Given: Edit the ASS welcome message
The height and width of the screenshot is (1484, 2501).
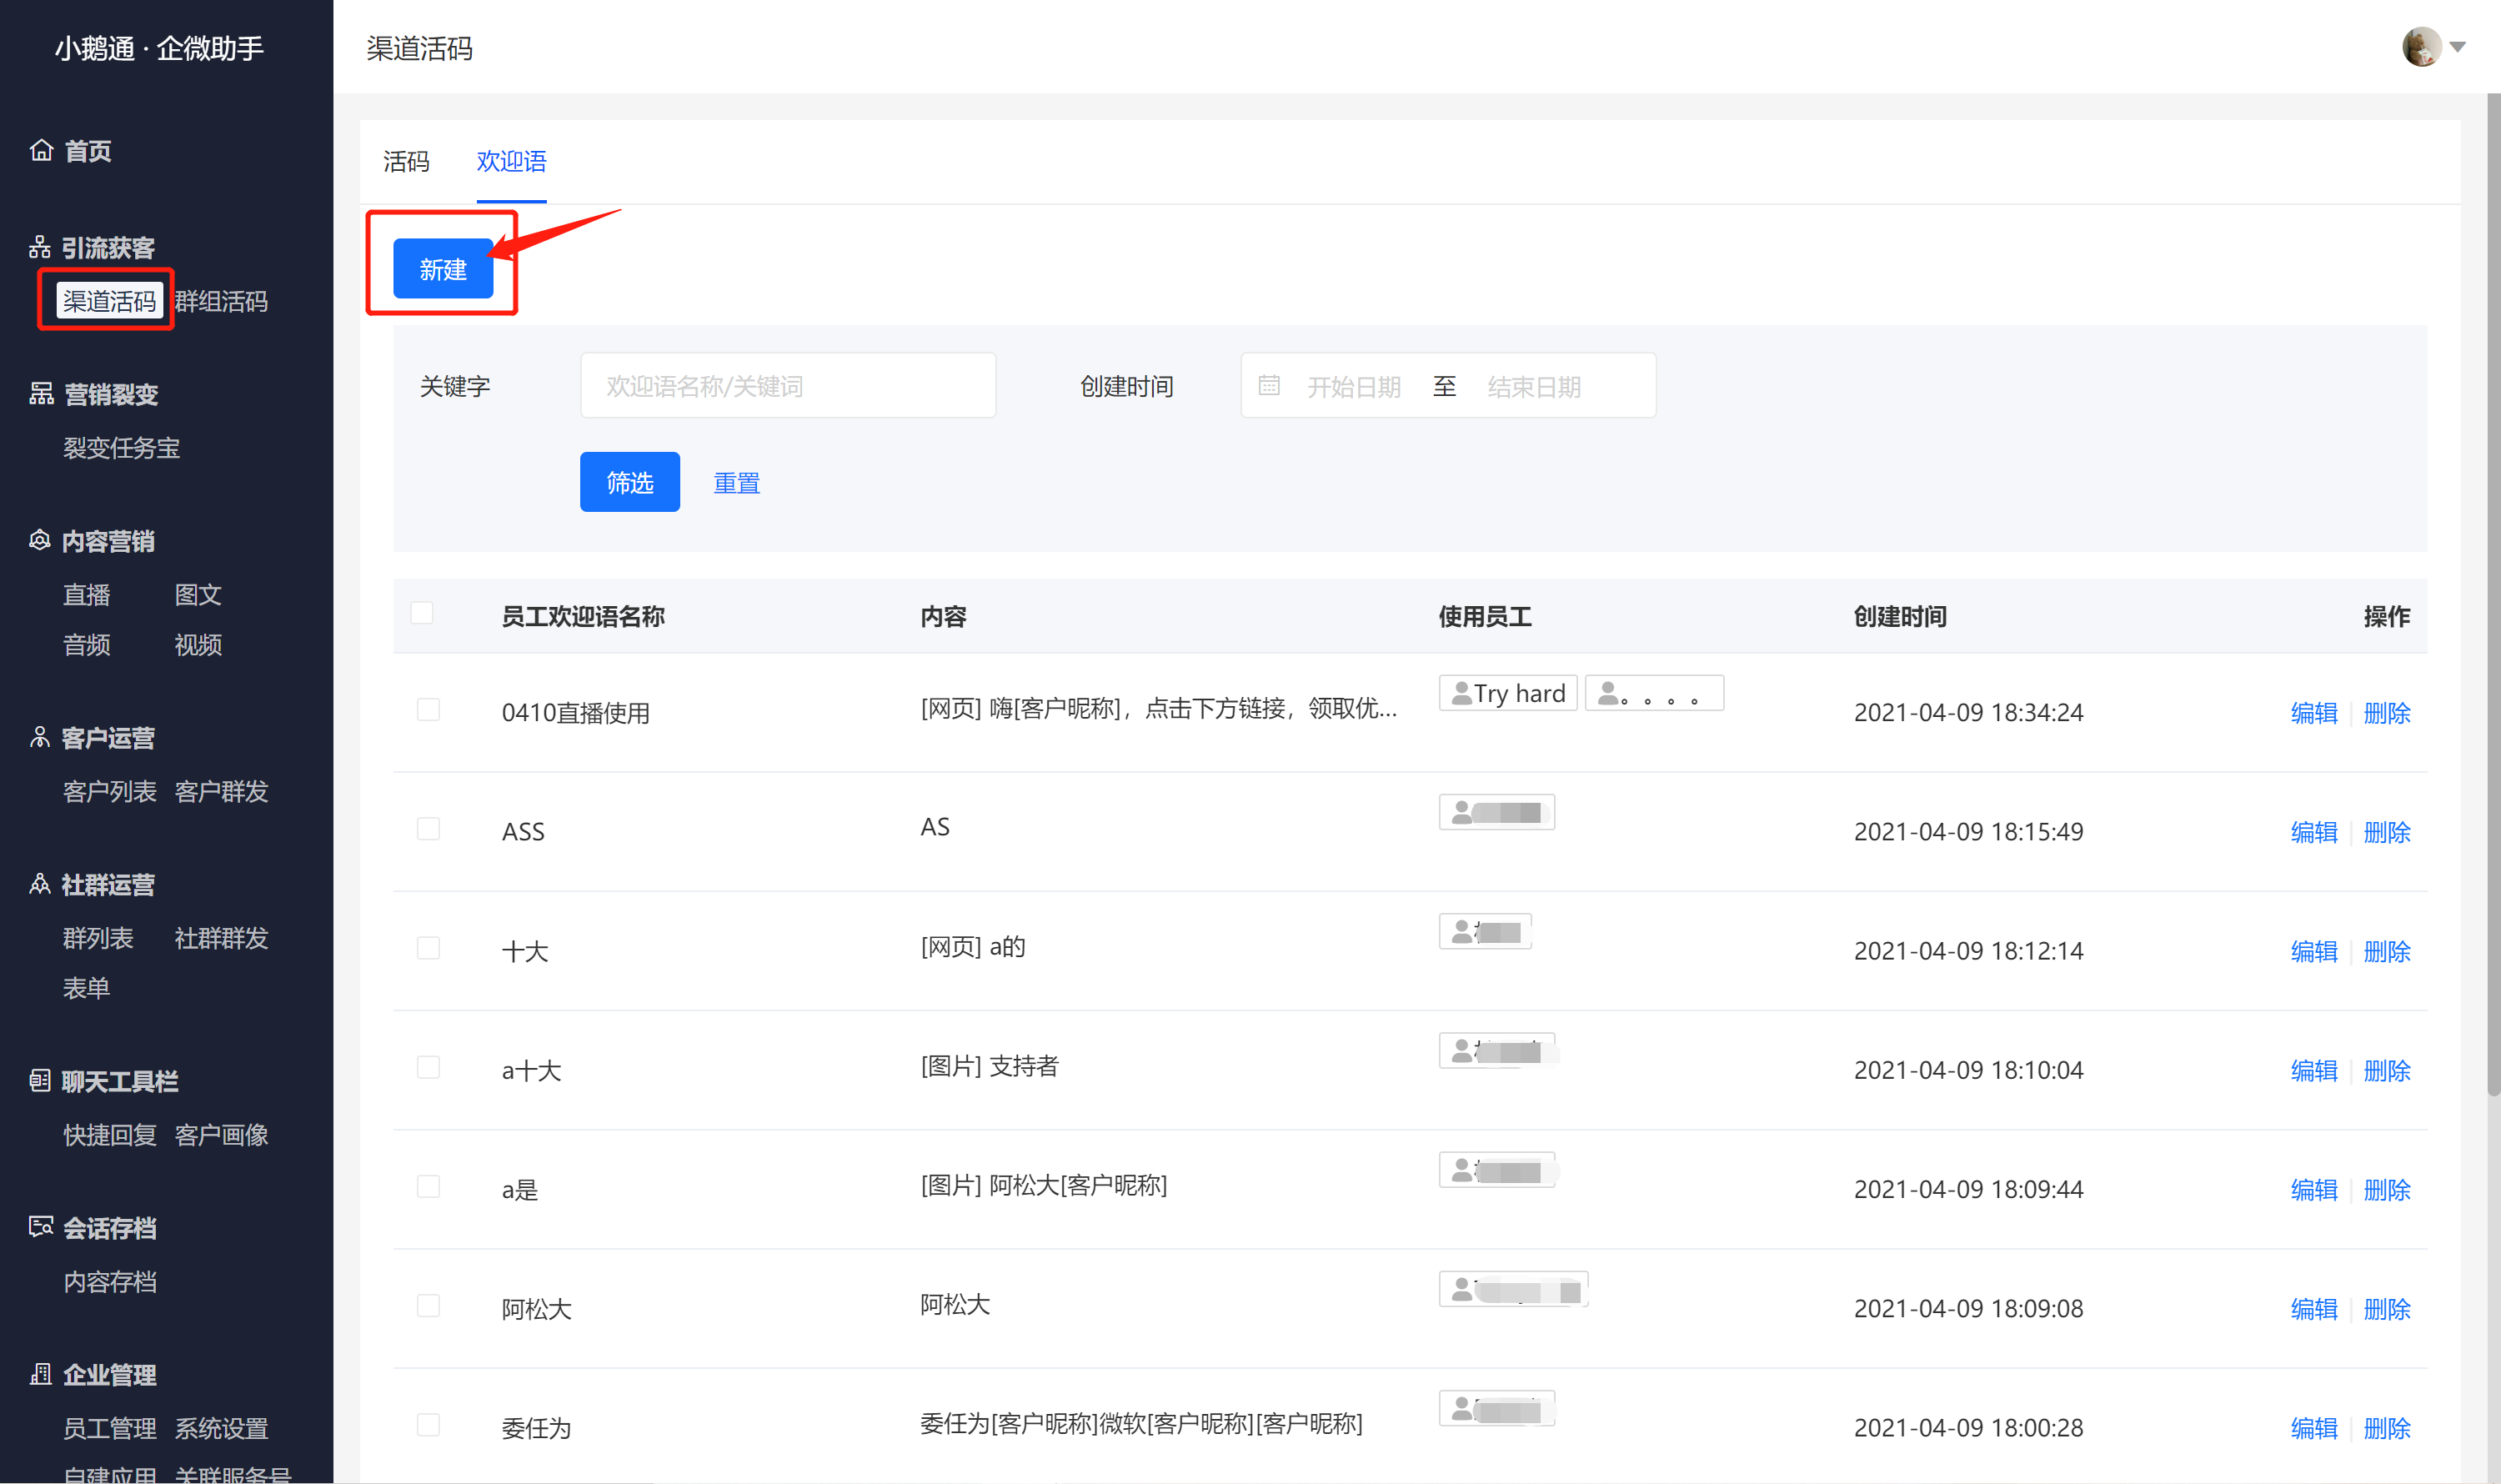Looking at the screenshot, I should click(2314, 832).
